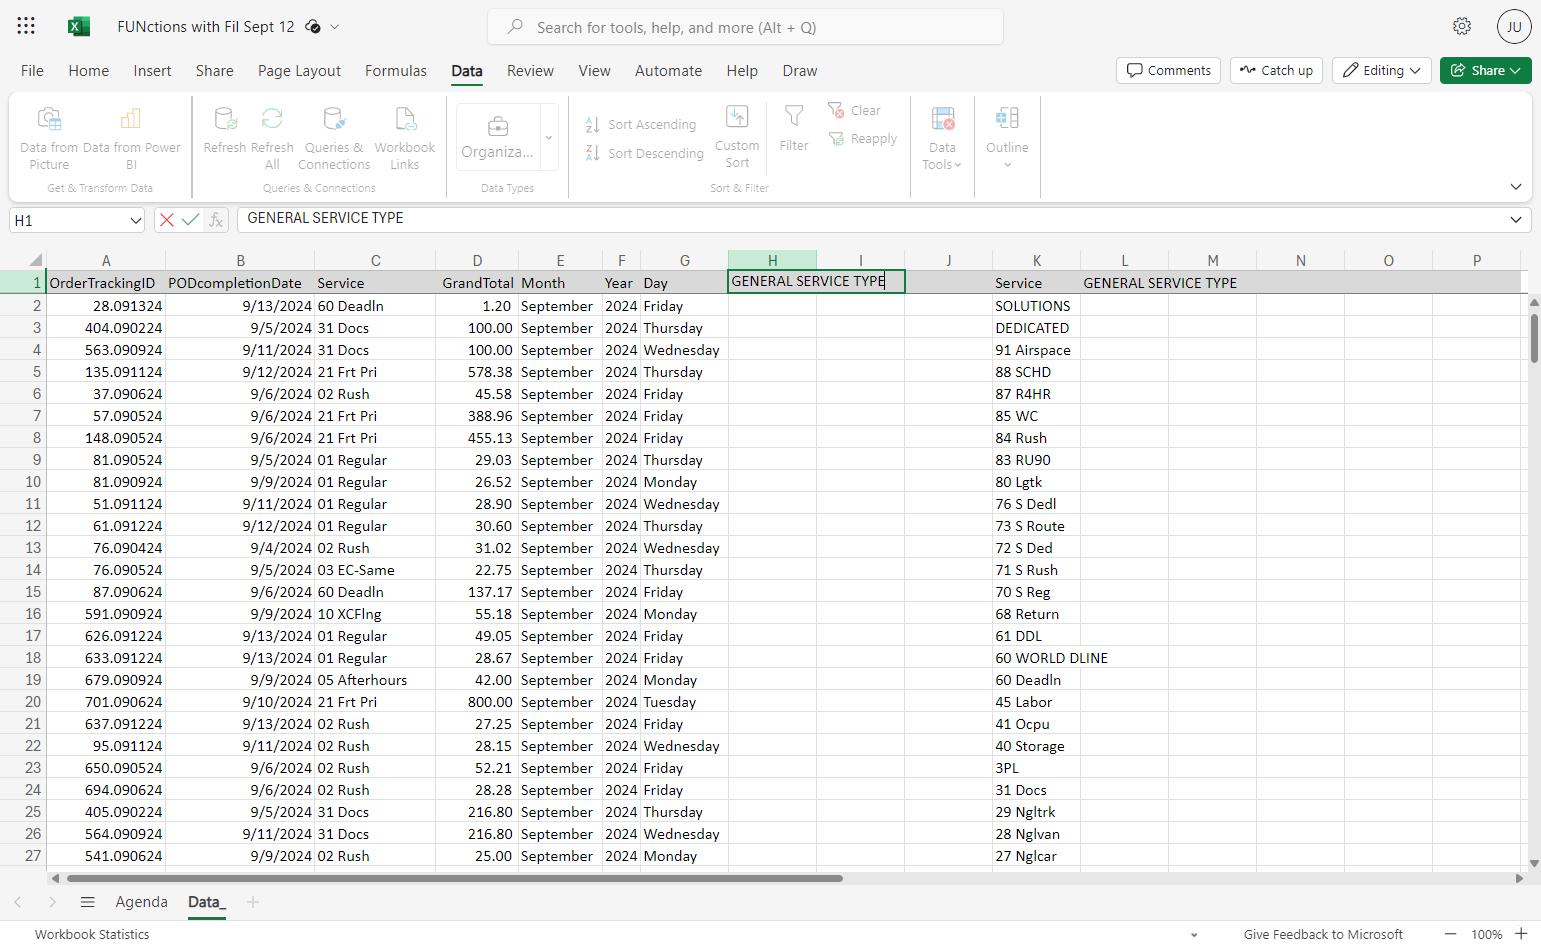The height and width of the screenshot is (945, 1541).
Task: Open the Page Layout tab
Action: [299, 71]
